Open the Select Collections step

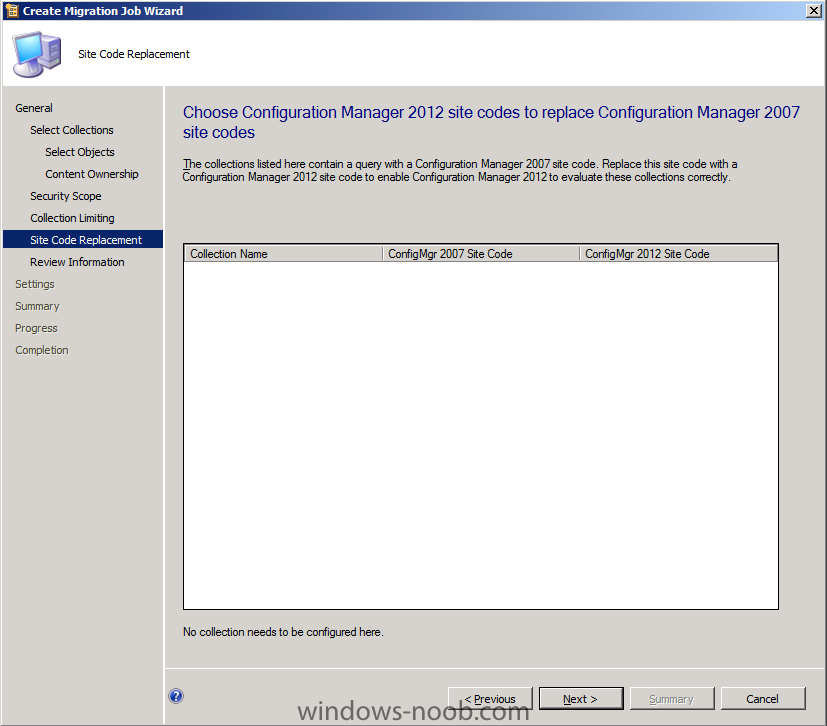pos(72,130)
